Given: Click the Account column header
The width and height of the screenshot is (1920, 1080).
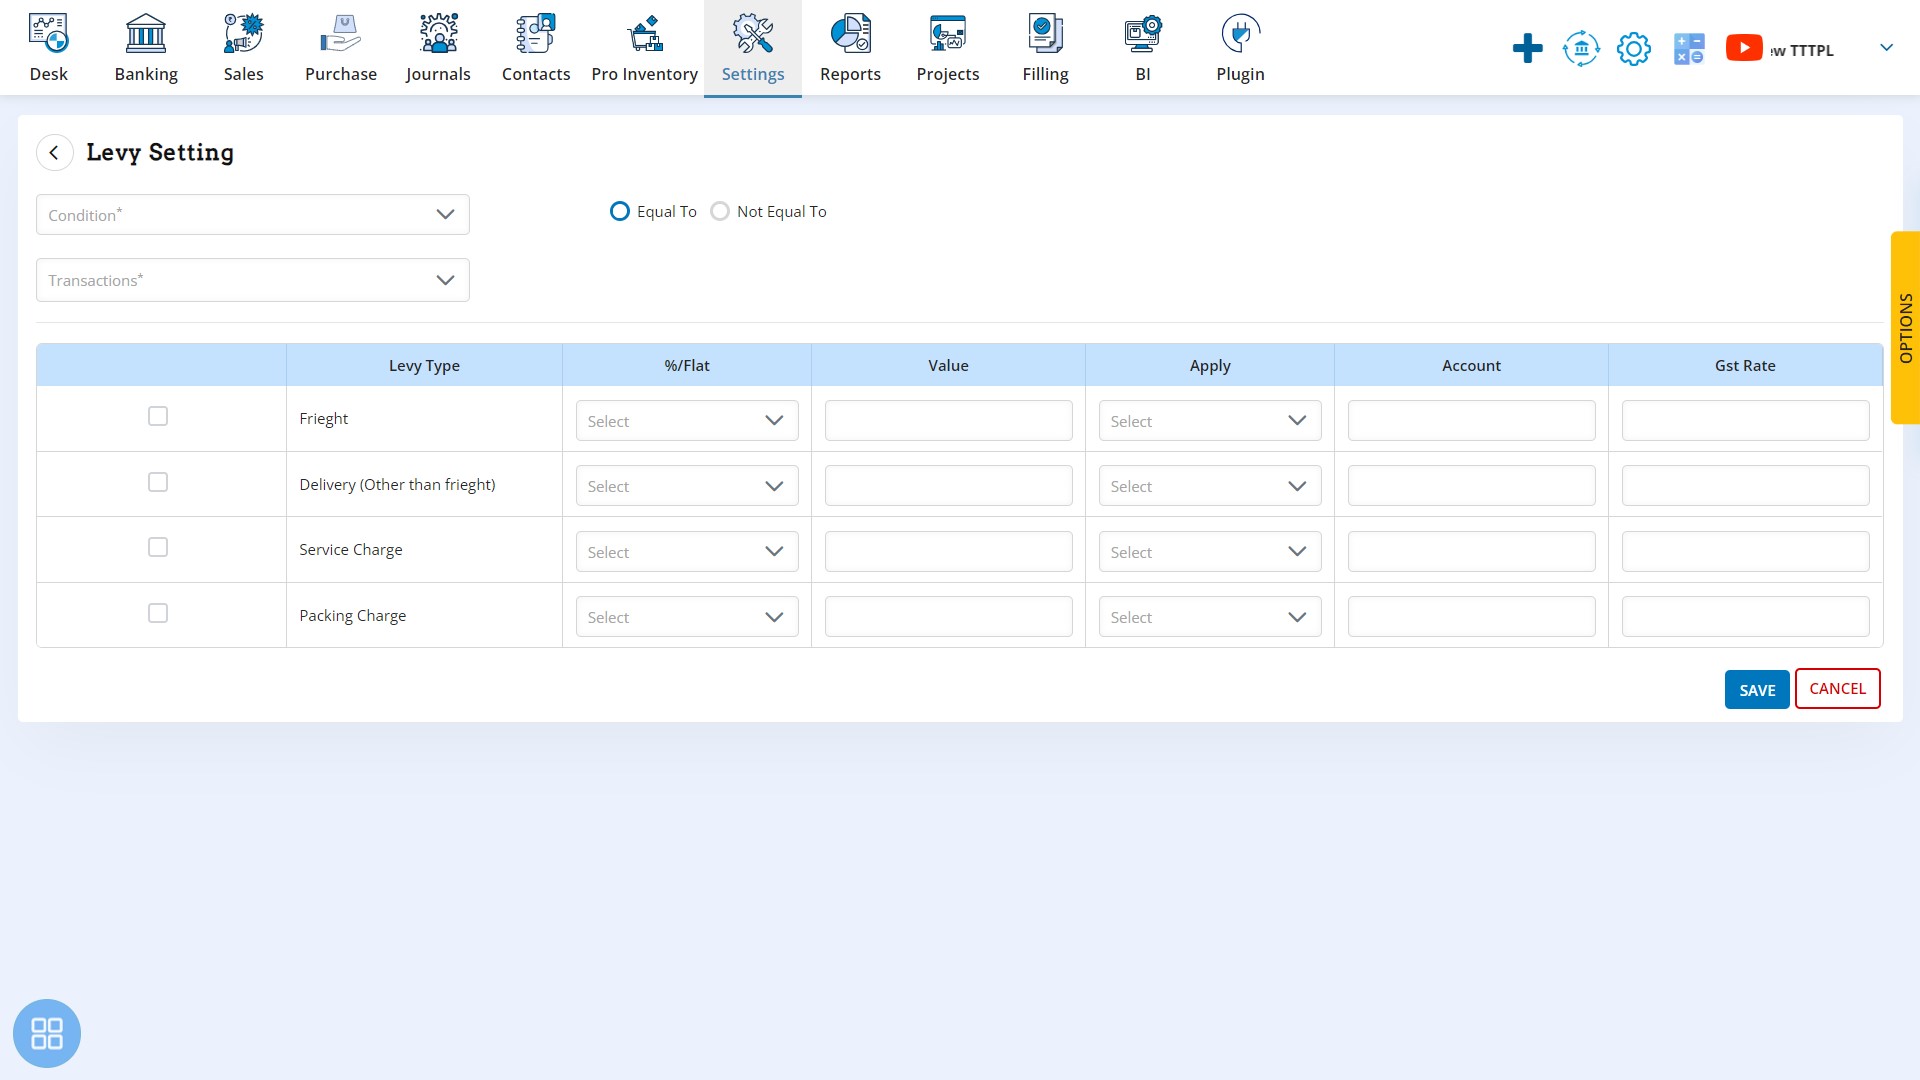Looking at the screenshot, I should click(x=1471, y=365).
